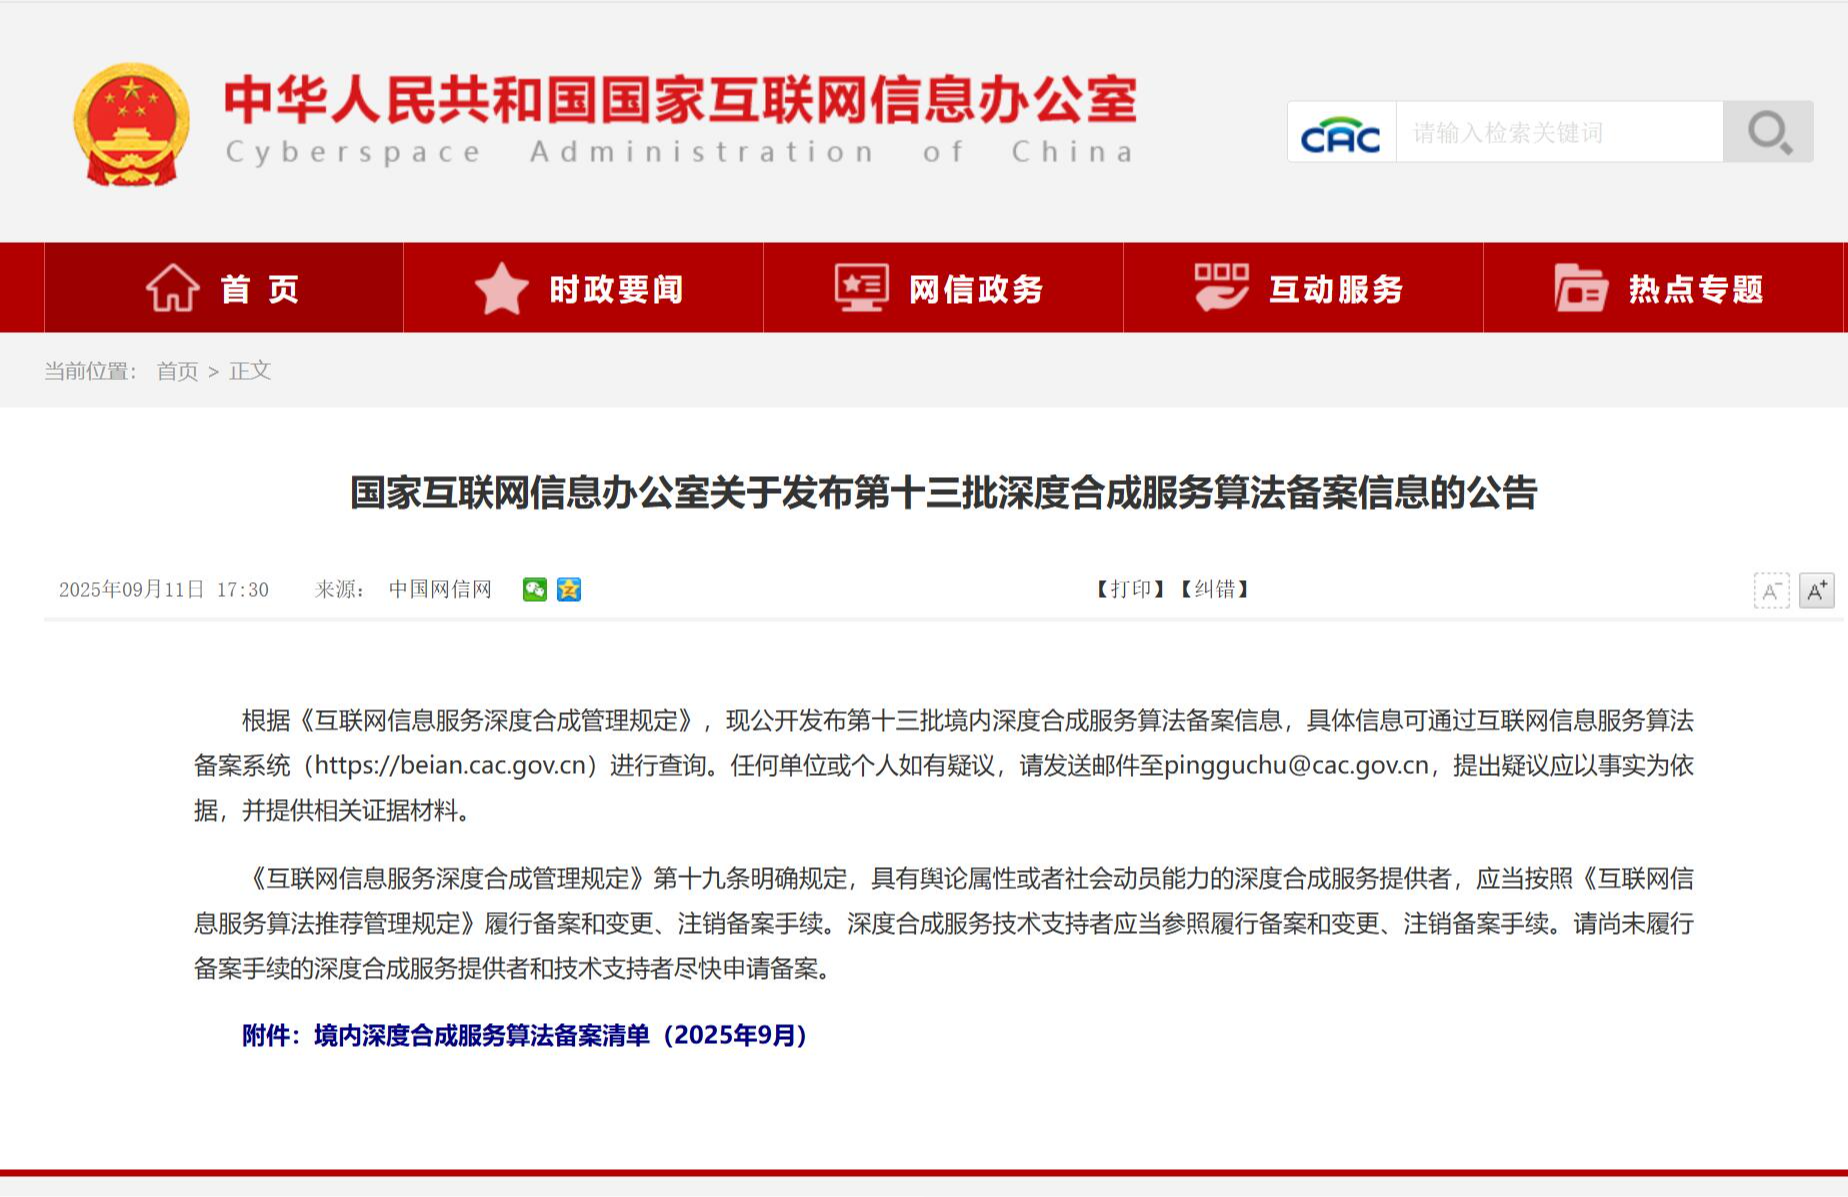Click the magnifier search icon
This screenshot has height=1197, width=1848.
tap(1768, 132)
